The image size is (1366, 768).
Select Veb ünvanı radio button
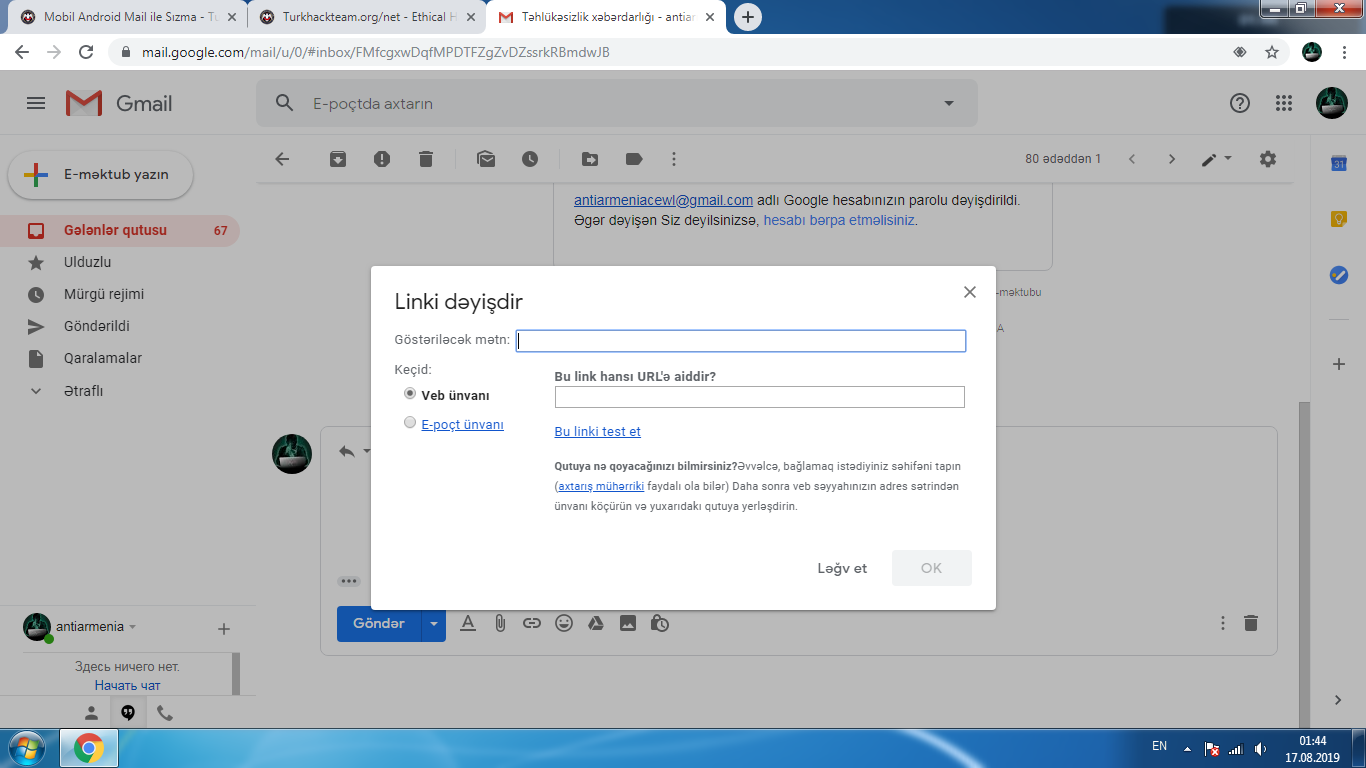coord(409,394)
